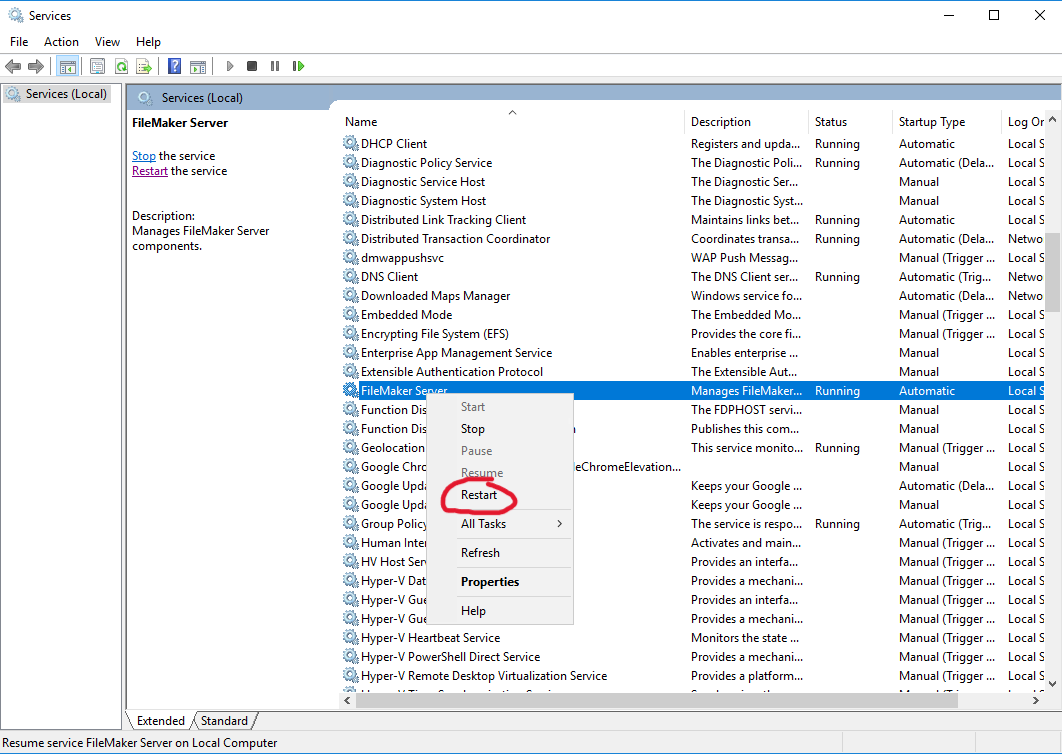Sort by the Status column header
This screenshot has width=1062, height=754.
point(851,122)
